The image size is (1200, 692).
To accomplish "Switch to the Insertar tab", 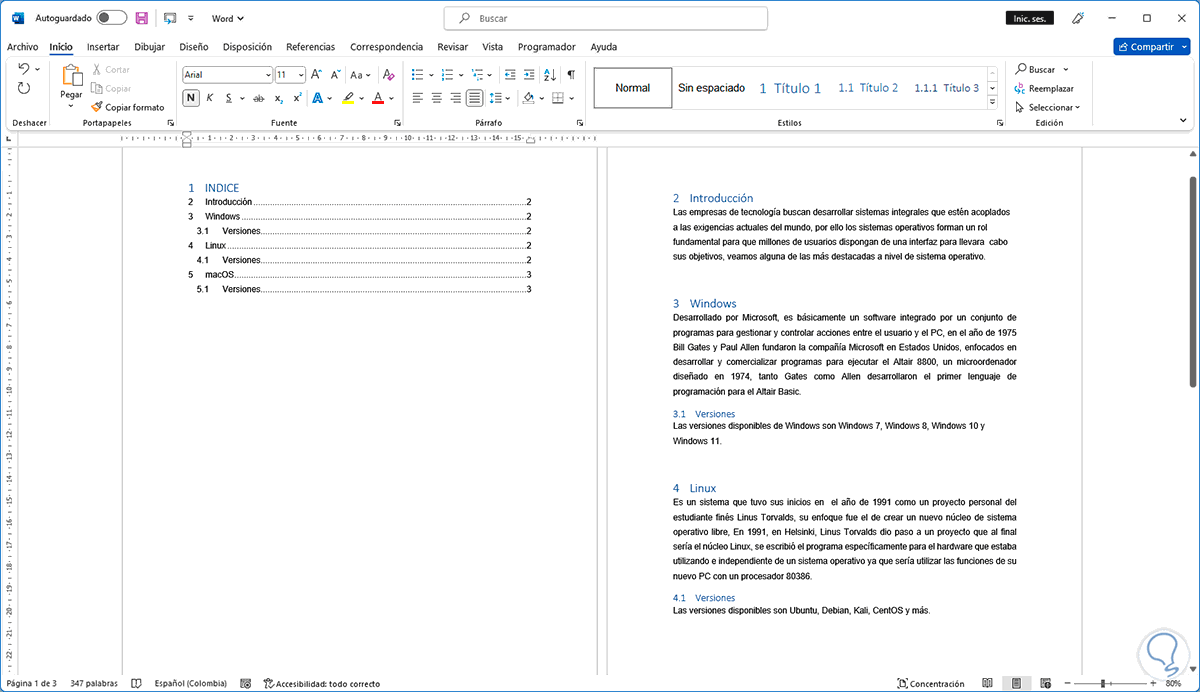I will (103, 47).
